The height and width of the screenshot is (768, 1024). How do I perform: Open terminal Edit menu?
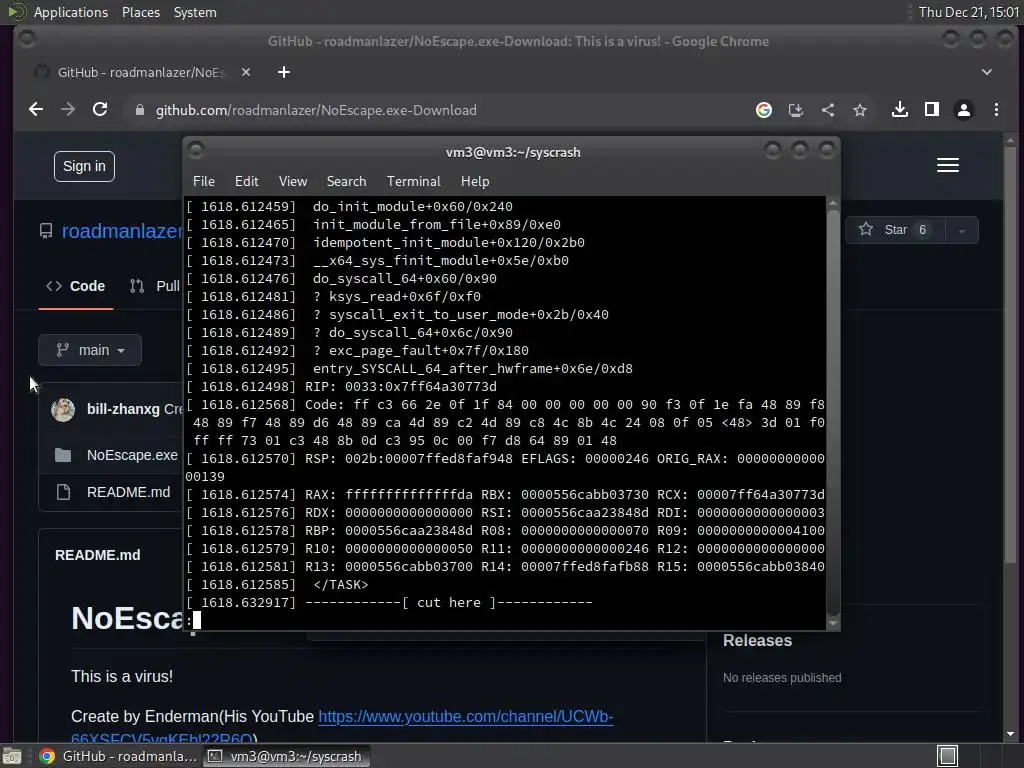246,182
